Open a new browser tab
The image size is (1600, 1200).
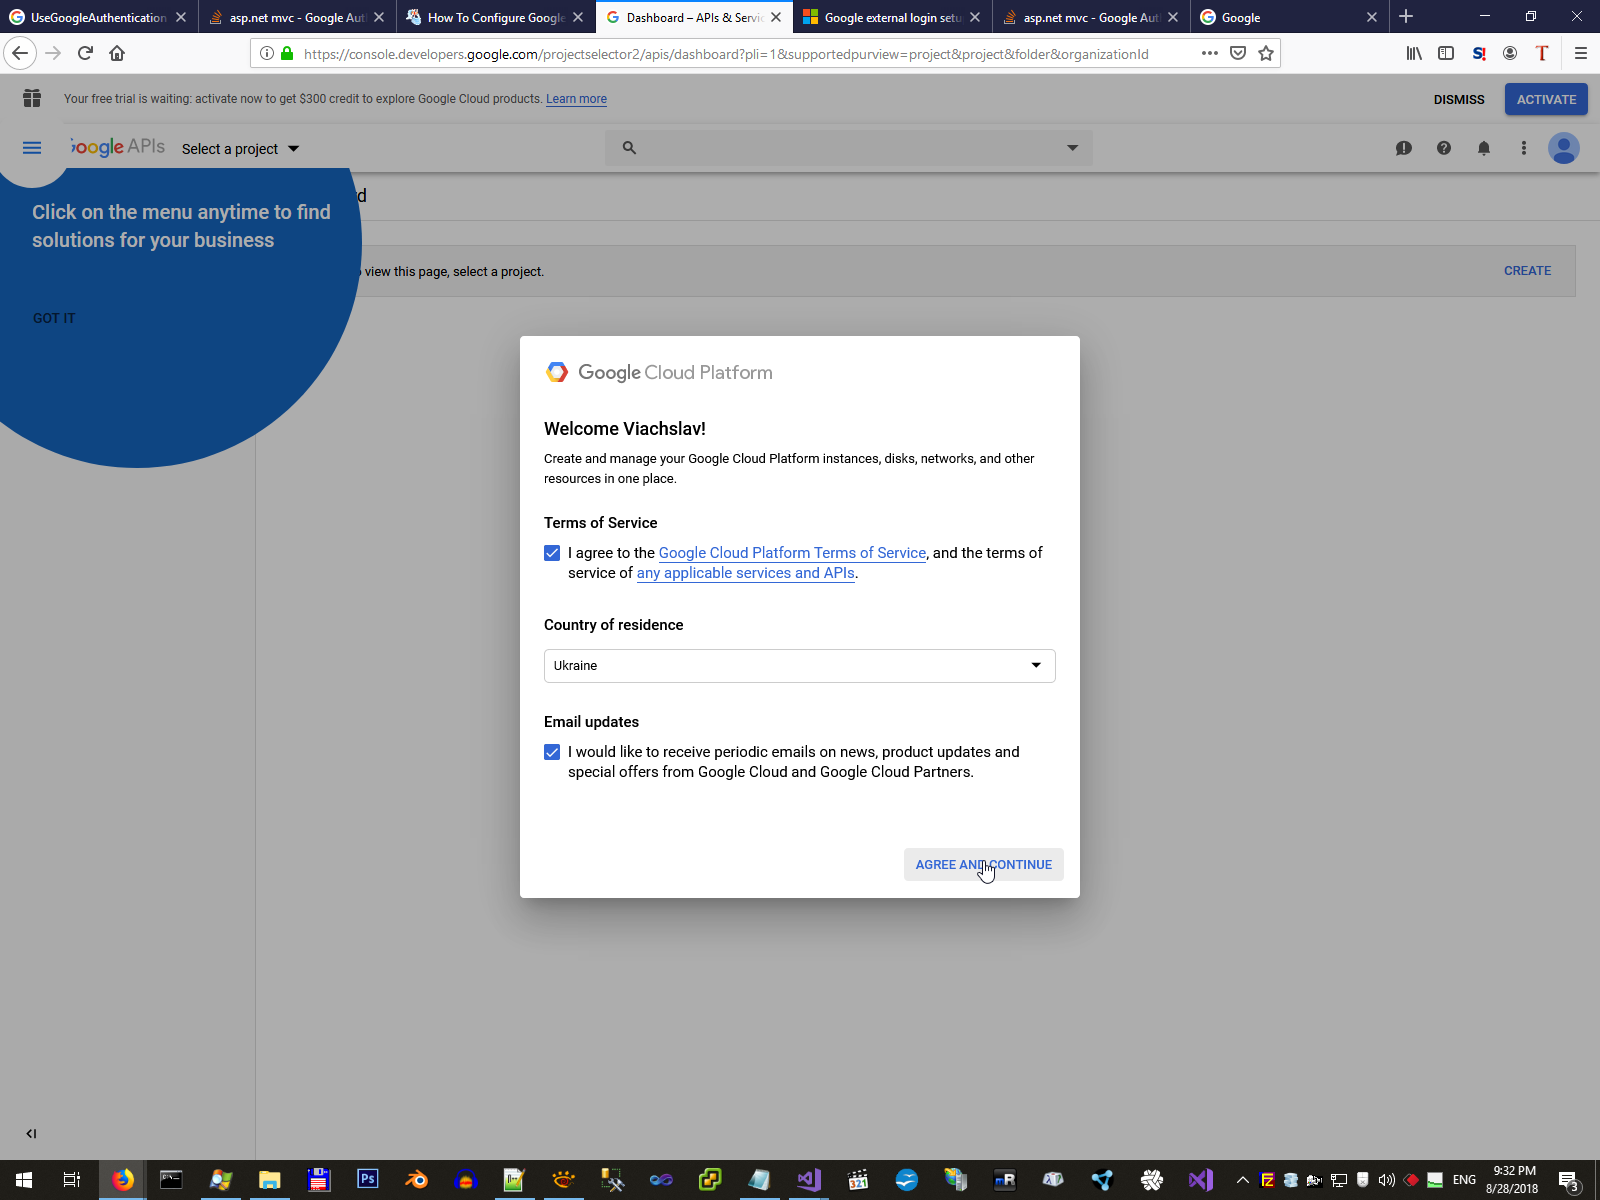(x=1406, y=16)
